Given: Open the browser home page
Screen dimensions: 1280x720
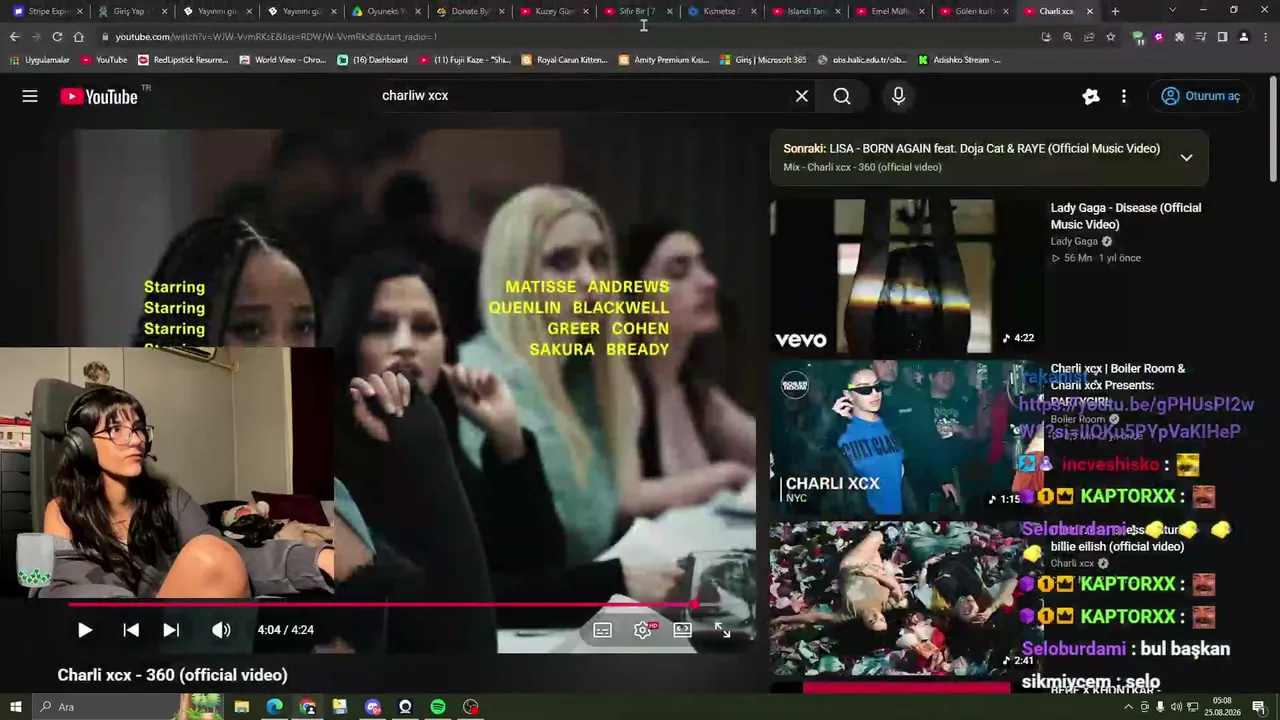Looking at the screenshot, I should (x=78, y=37).
